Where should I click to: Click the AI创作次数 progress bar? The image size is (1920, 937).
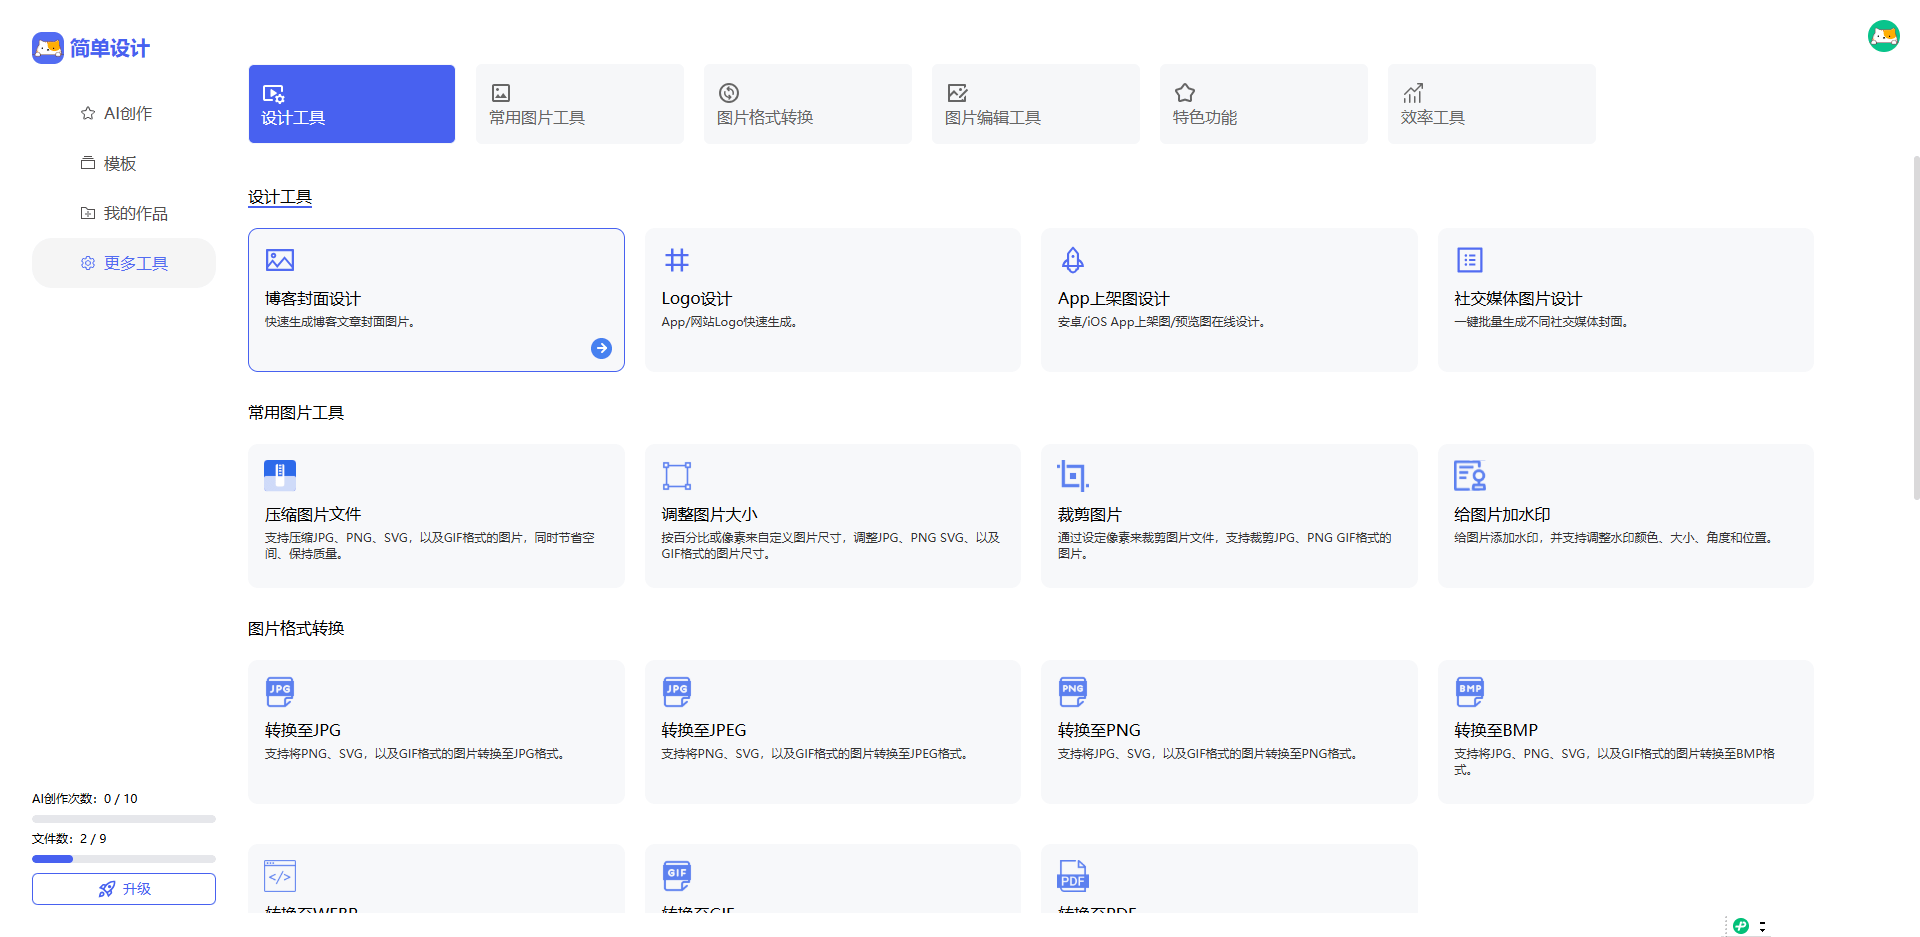pyautogui.click(x=124, y=819)
